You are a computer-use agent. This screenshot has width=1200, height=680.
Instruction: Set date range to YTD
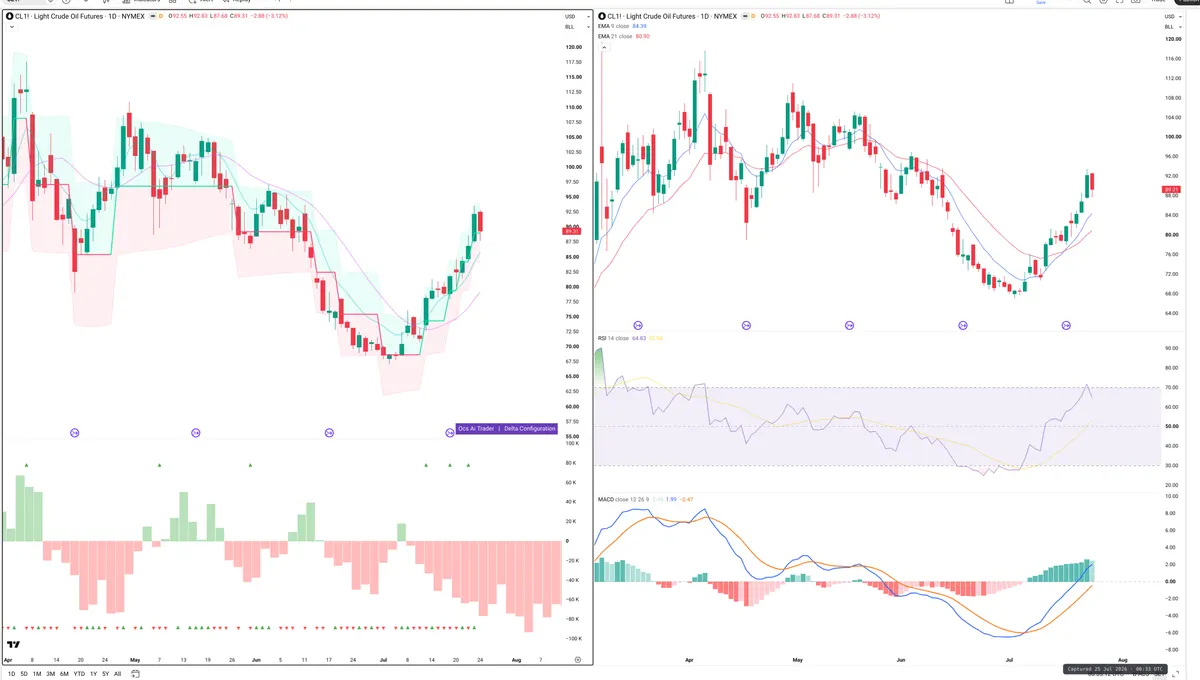79,674
